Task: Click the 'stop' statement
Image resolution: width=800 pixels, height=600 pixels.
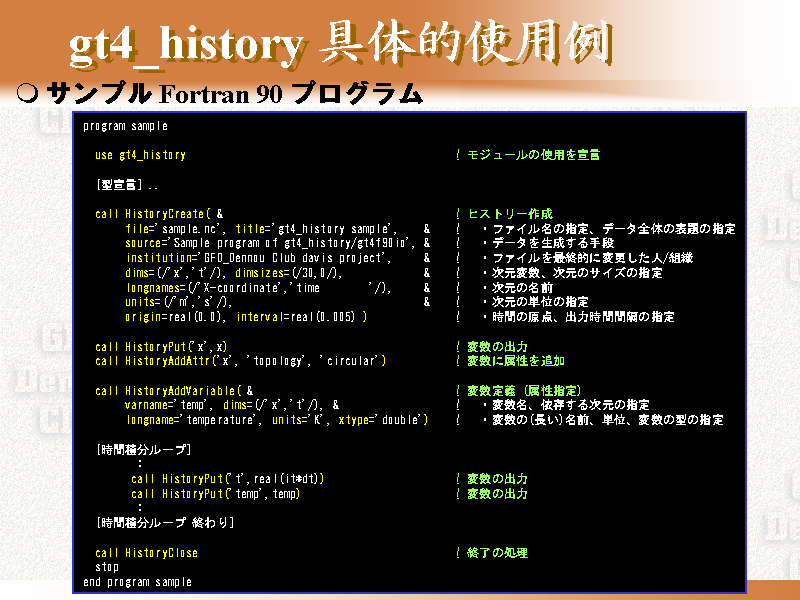Action: point(107,567)
